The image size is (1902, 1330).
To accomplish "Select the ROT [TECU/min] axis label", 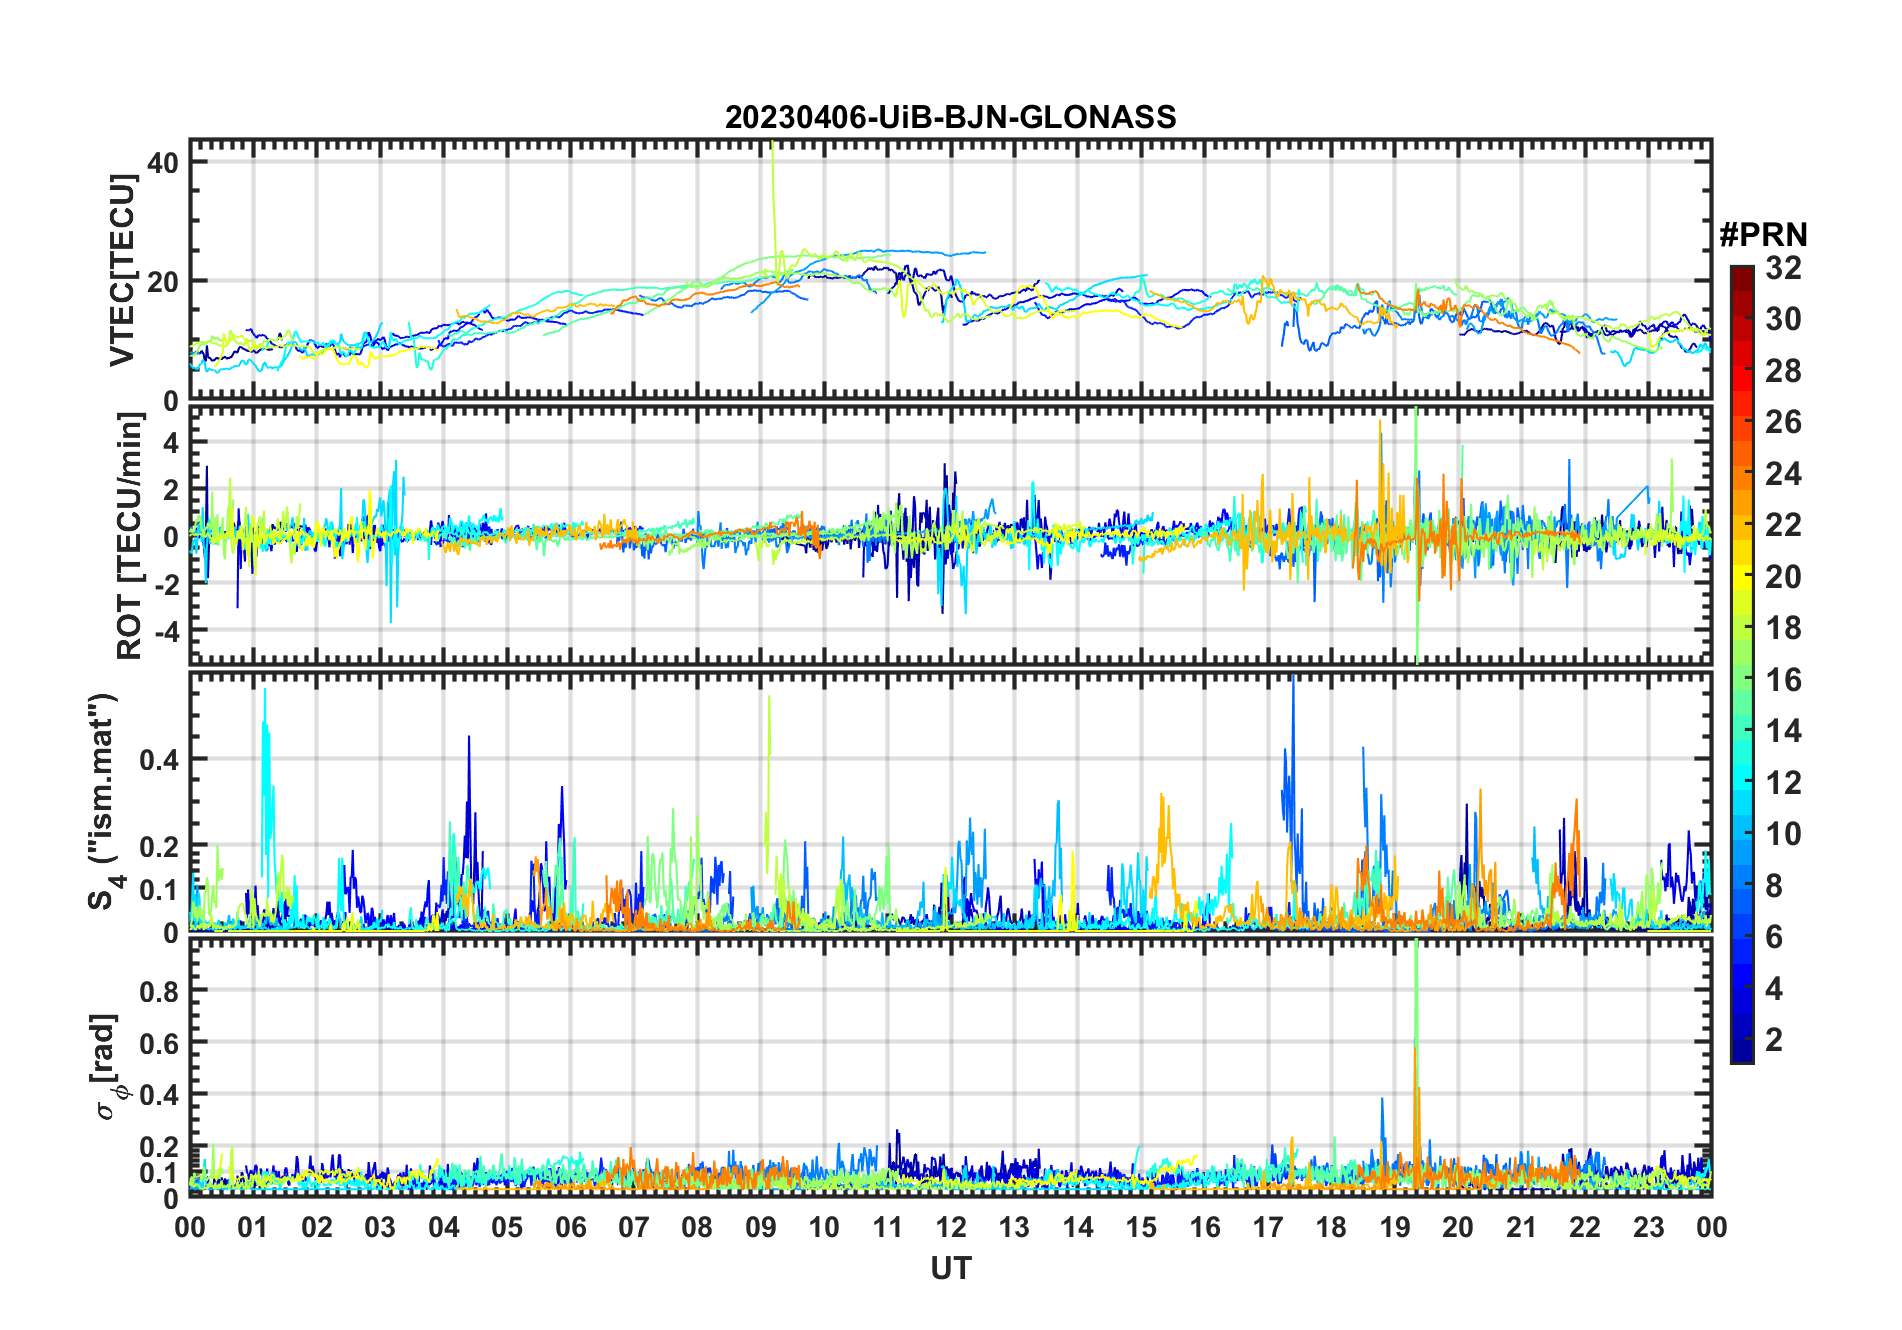I will (129, 536).
